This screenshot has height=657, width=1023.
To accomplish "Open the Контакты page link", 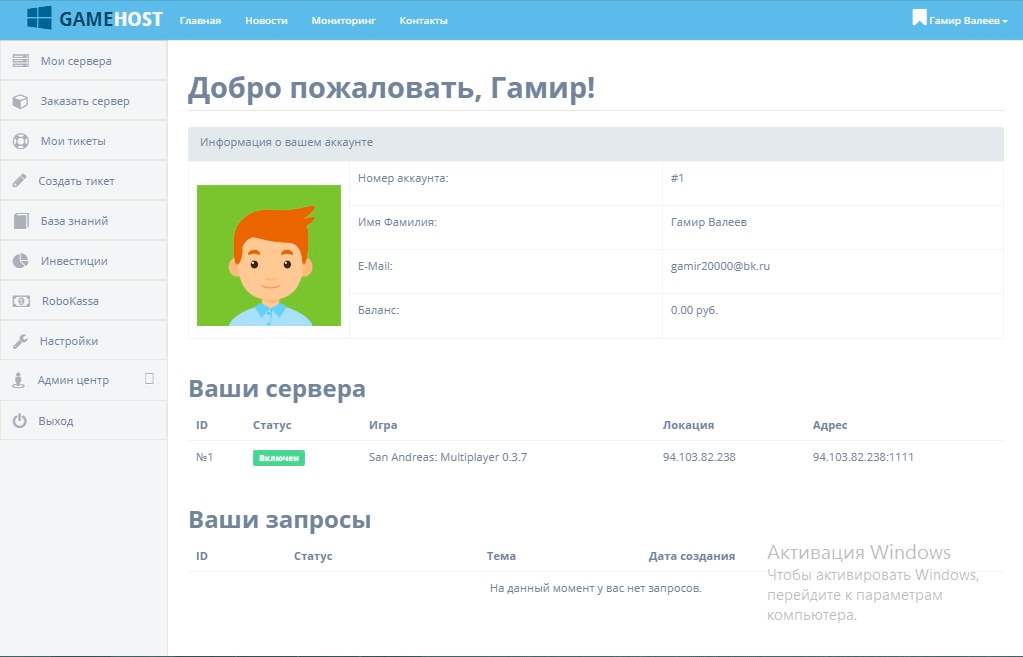I will tap(423, 20).
